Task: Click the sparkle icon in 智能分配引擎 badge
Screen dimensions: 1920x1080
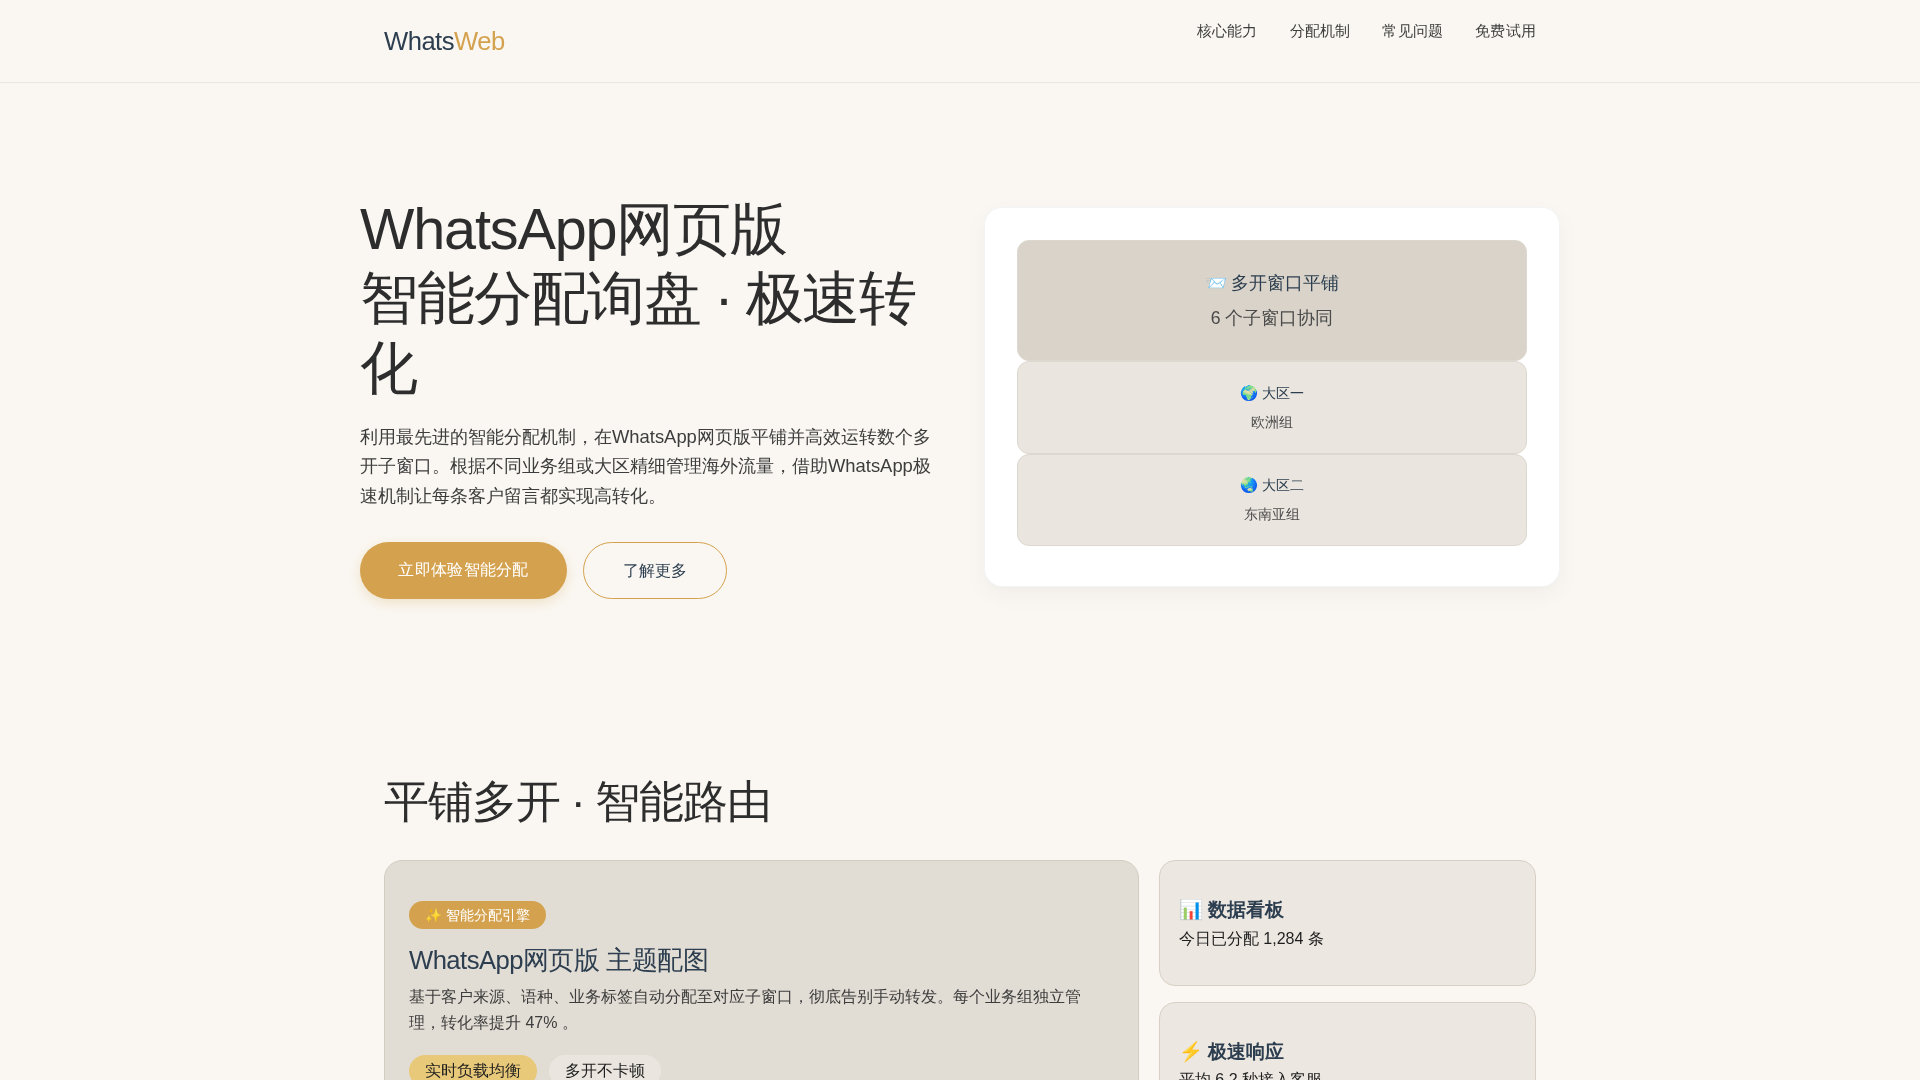Action: pyautogui.click(x=433, y=916)
